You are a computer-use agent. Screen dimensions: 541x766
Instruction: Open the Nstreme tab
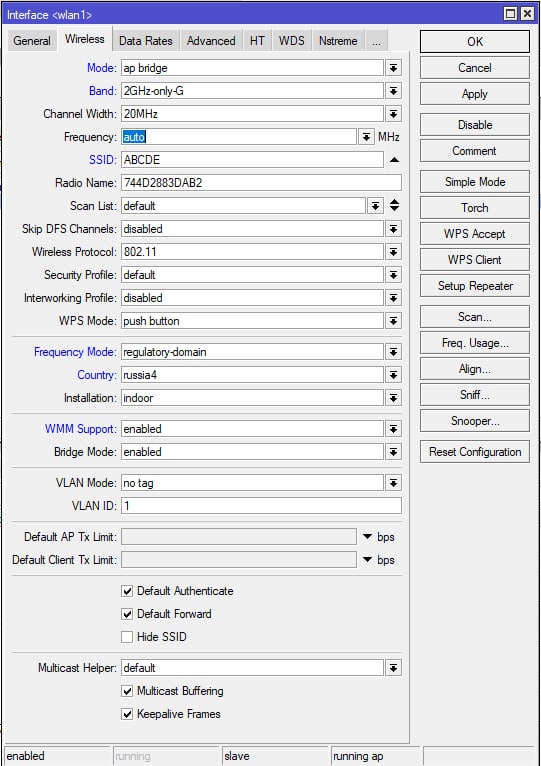pos(338,41)
